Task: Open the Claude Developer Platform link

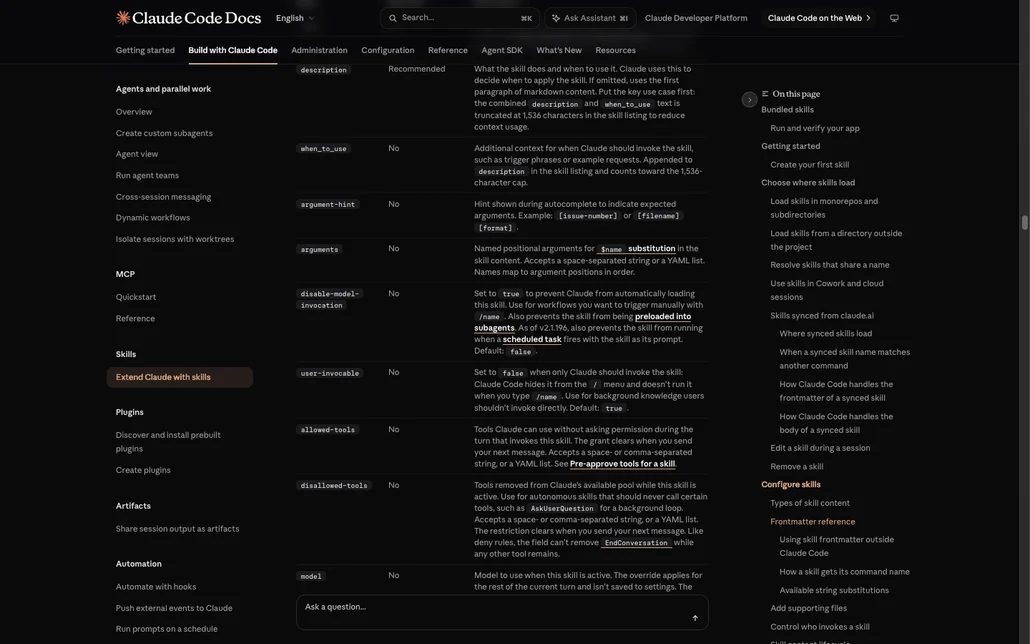Action: (x=696, y=18)
